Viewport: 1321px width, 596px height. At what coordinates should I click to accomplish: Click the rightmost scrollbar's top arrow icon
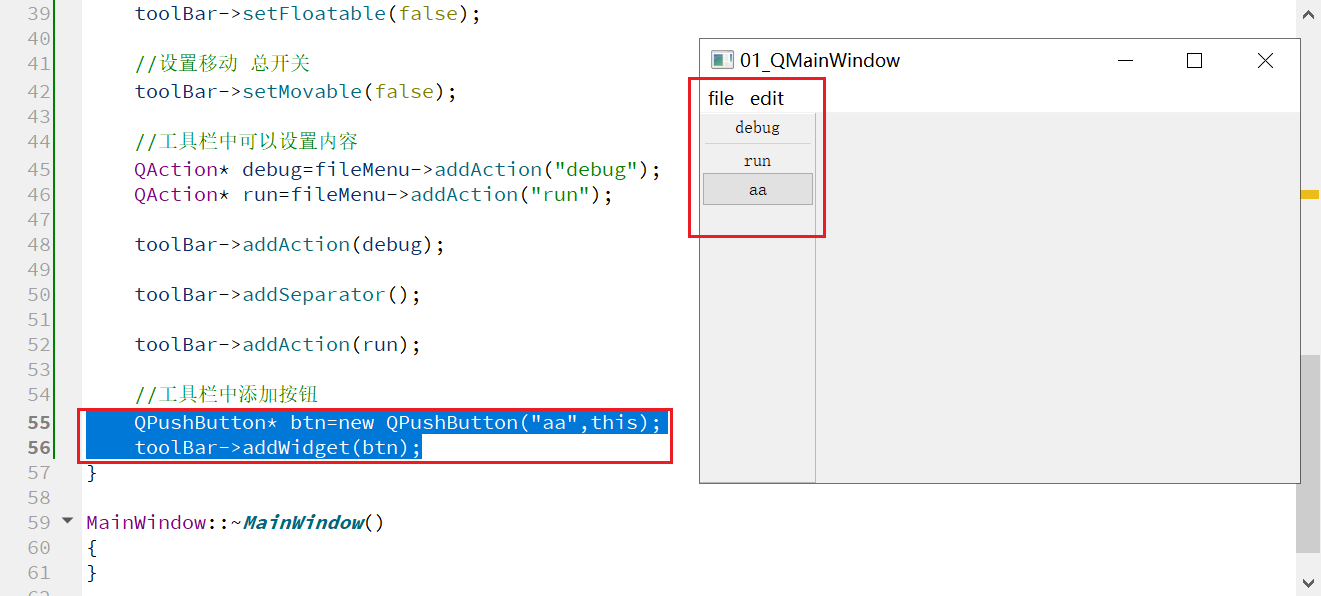click(x=1309, y=14)
